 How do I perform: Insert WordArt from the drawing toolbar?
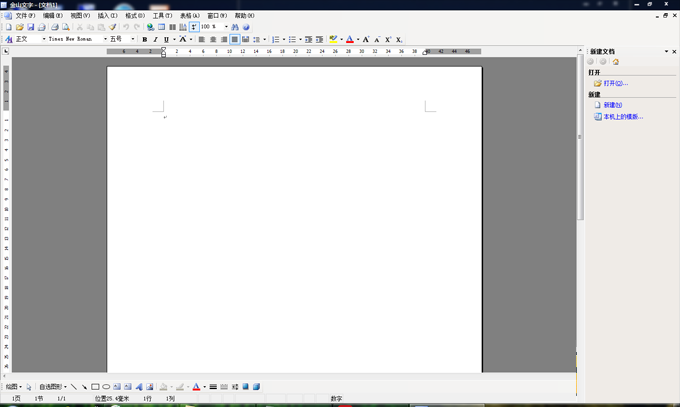click(x=139, y=387)
